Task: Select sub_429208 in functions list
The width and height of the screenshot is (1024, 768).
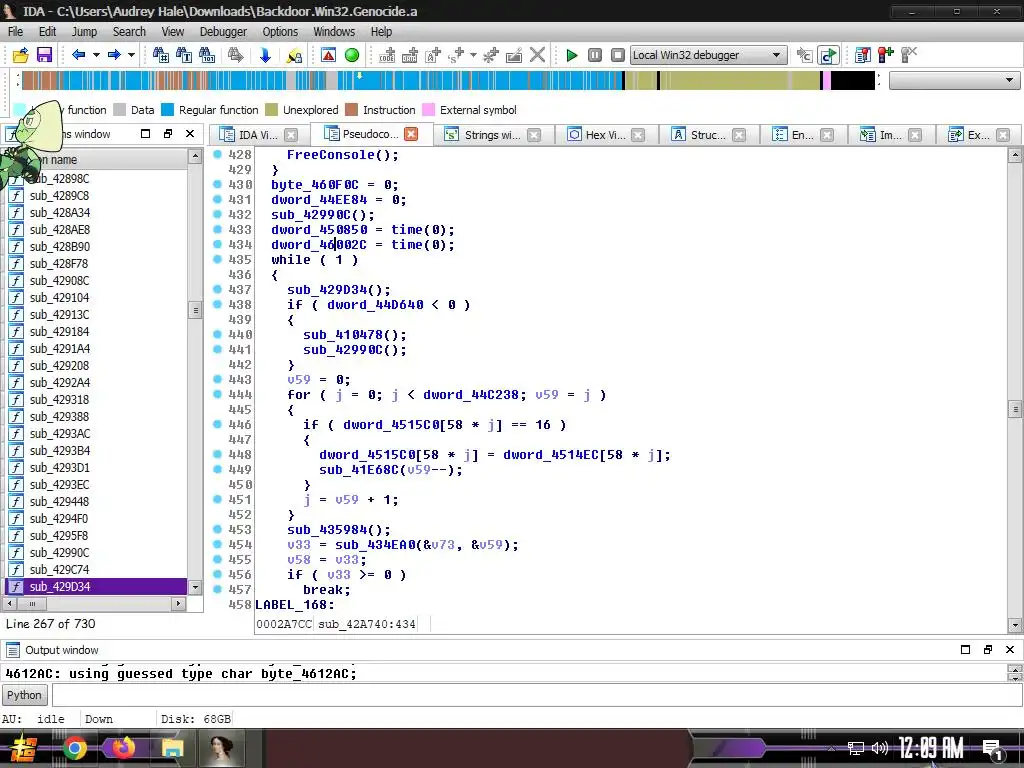Action: pyautogui.click(x=97, y=366)
